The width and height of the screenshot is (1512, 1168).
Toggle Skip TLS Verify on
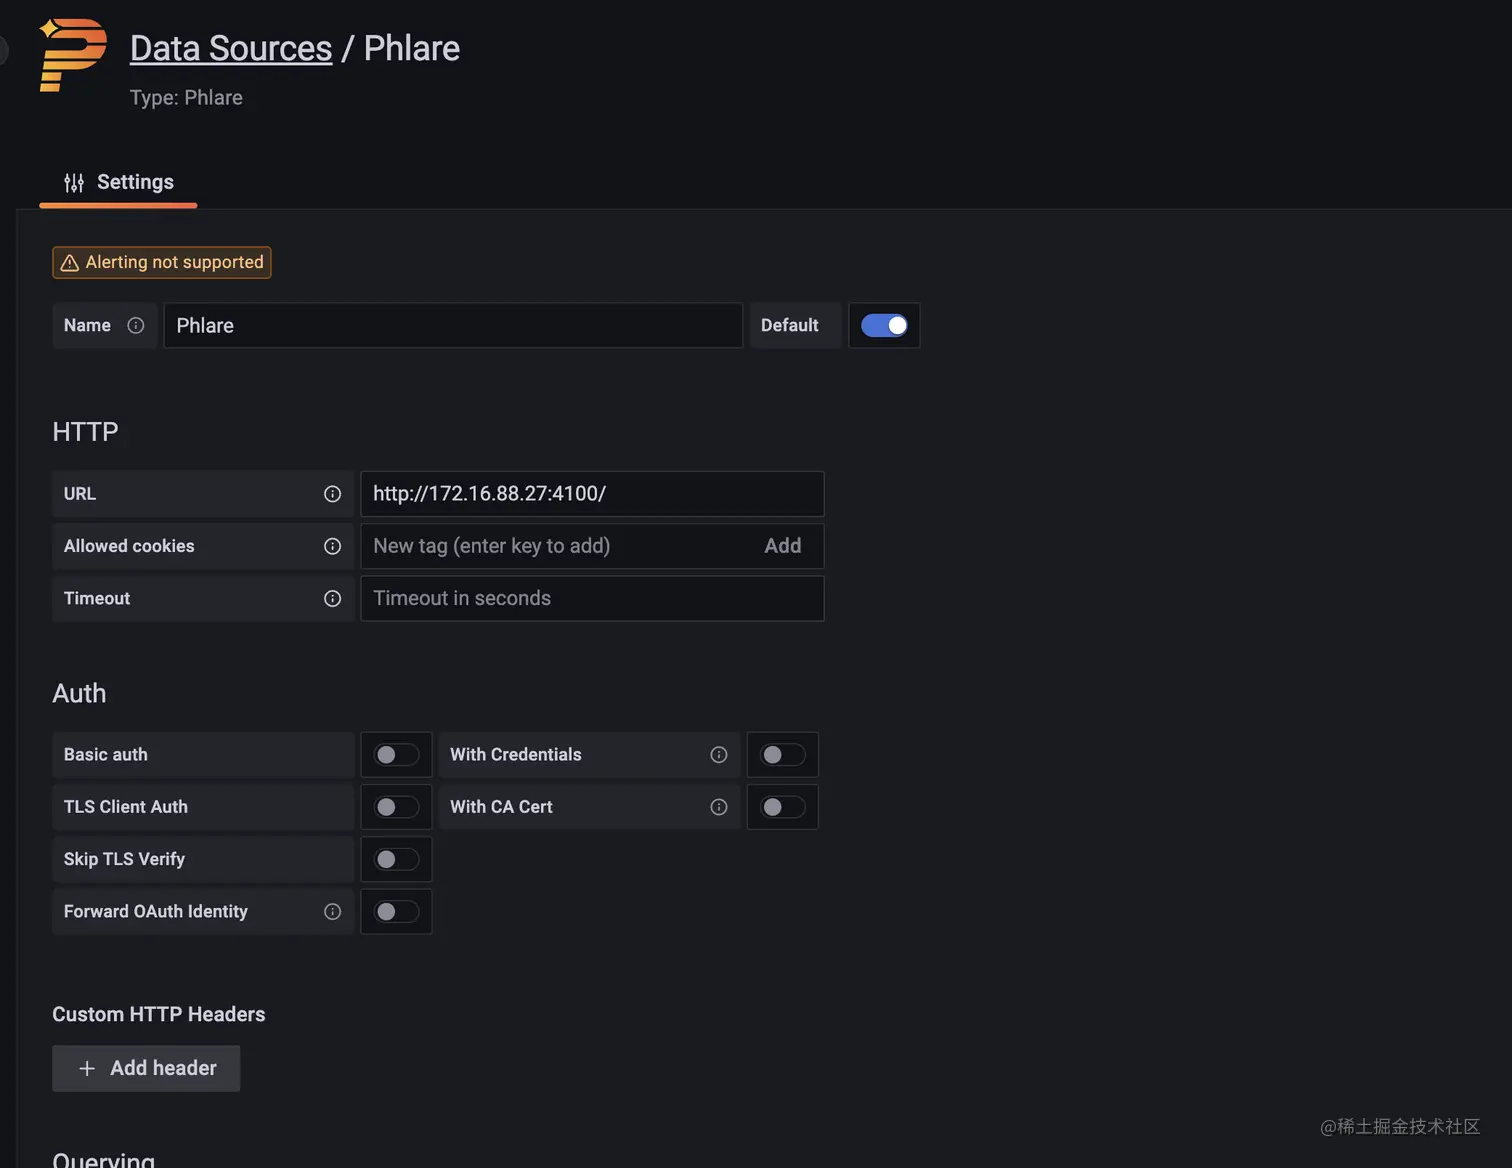pos(396,860)
